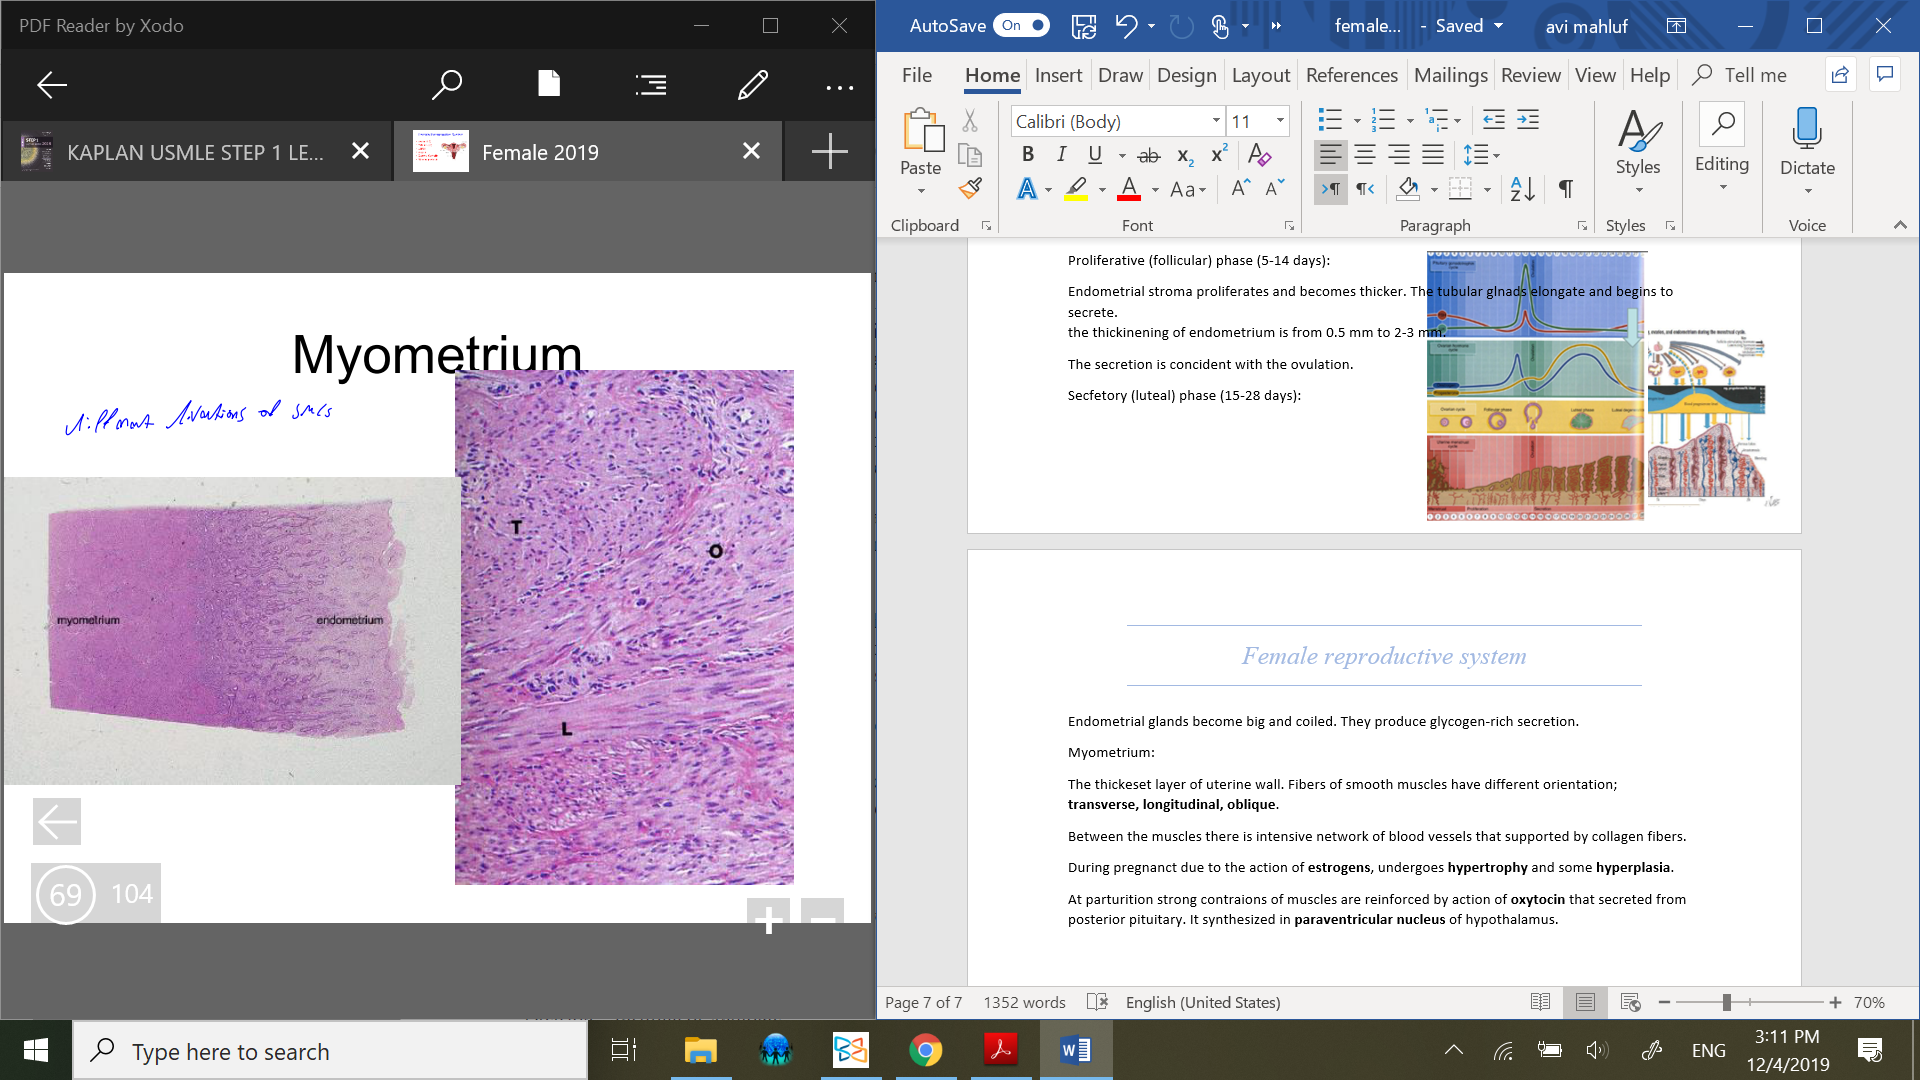Switch to the KAPLAN USMLE STEP 1 tab
Viewport: 1920px width, 1080px height.
pos(195,152)
